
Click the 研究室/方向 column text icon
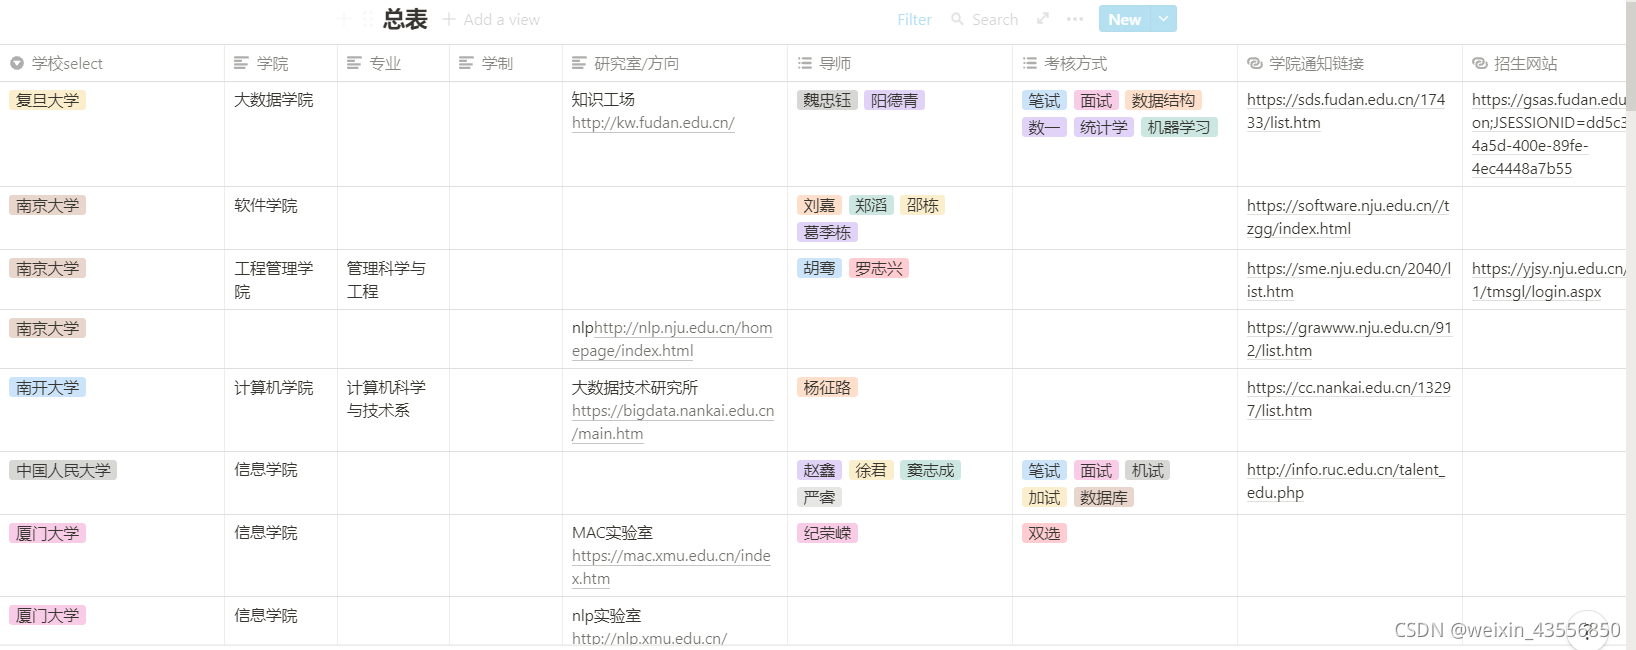point(579,63)
